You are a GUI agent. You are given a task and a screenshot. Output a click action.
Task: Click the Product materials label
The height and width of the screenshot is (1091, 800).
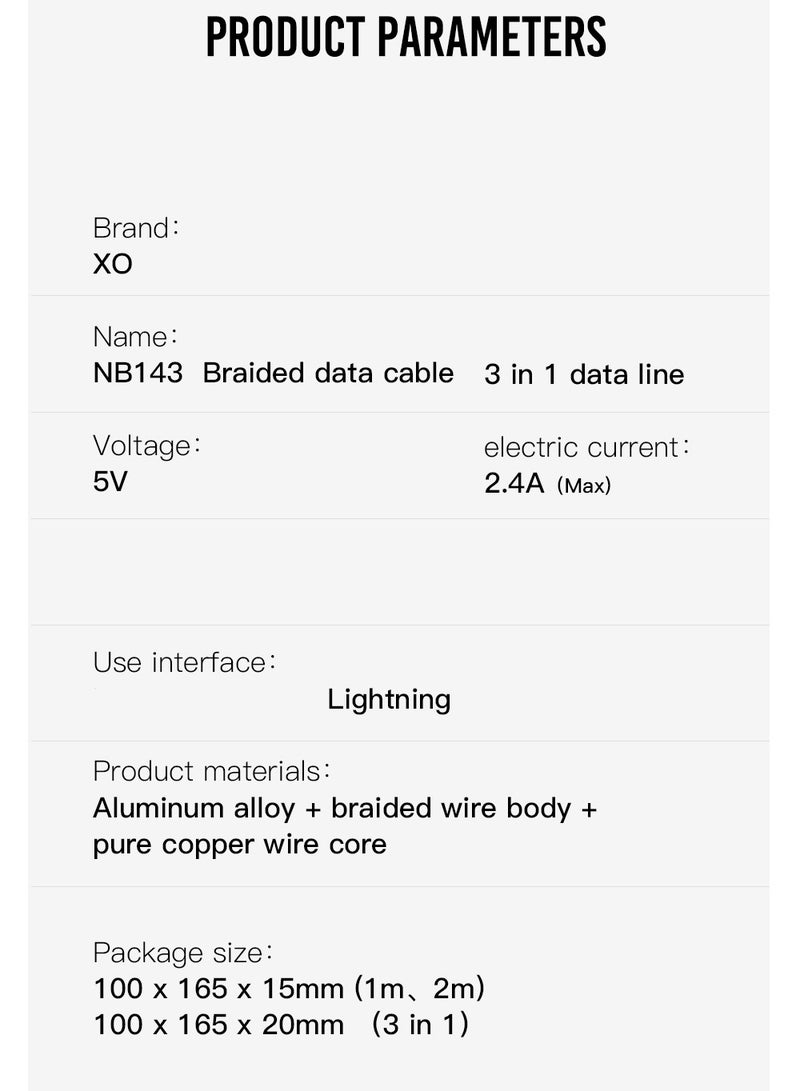coord(211,772)
